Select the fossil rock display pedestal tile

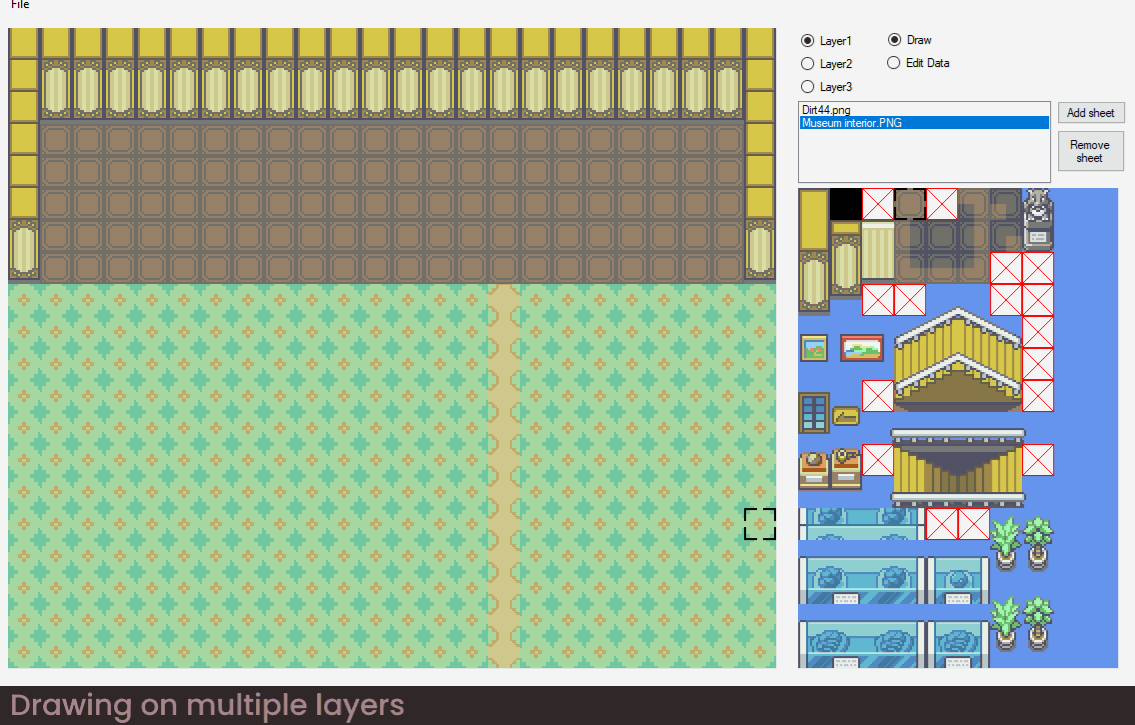814,469
